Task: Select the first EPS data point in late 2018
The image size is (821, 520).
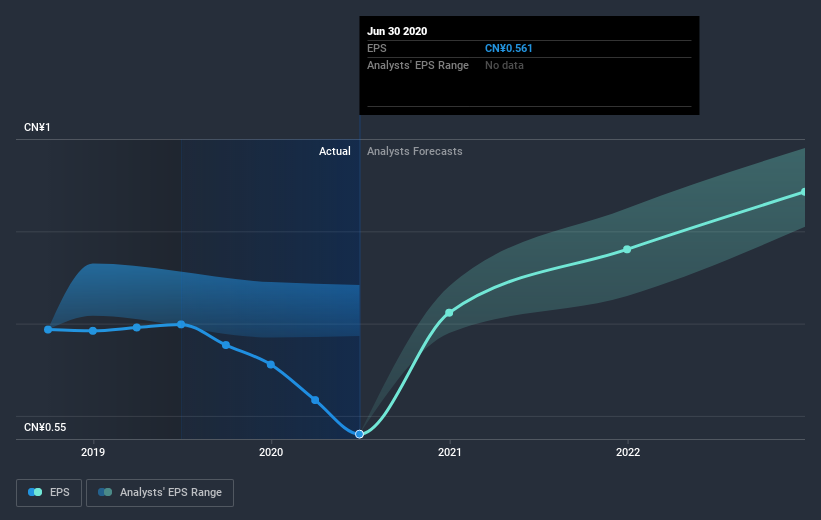Action: pos(48,329)
